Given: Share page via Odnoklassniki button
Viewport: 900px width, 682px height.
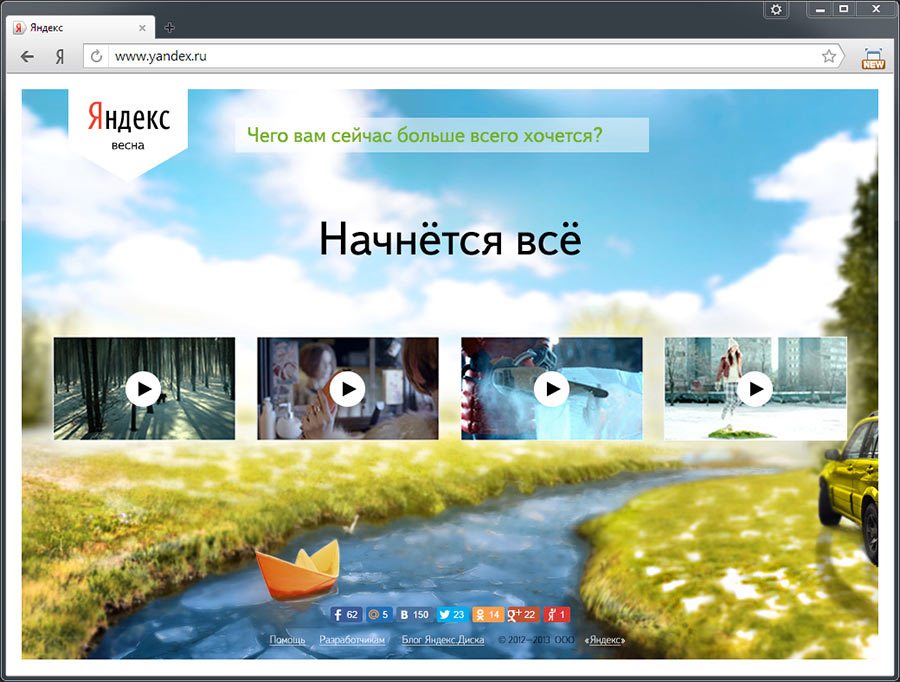Looking at the screenshot, I should (487, 615).
